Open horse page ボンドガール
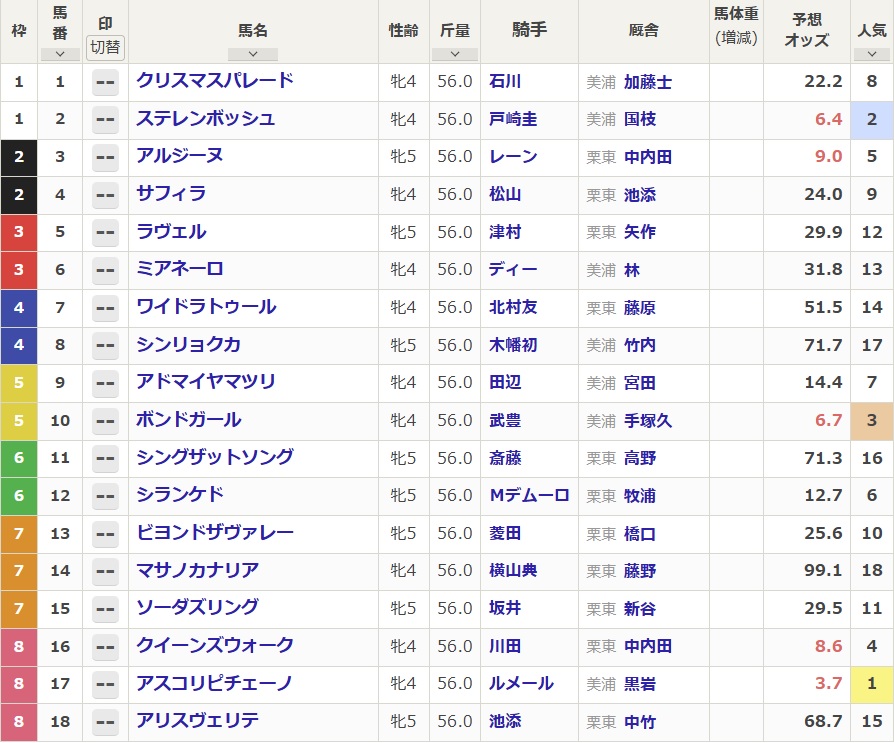 tap(188, 420)
